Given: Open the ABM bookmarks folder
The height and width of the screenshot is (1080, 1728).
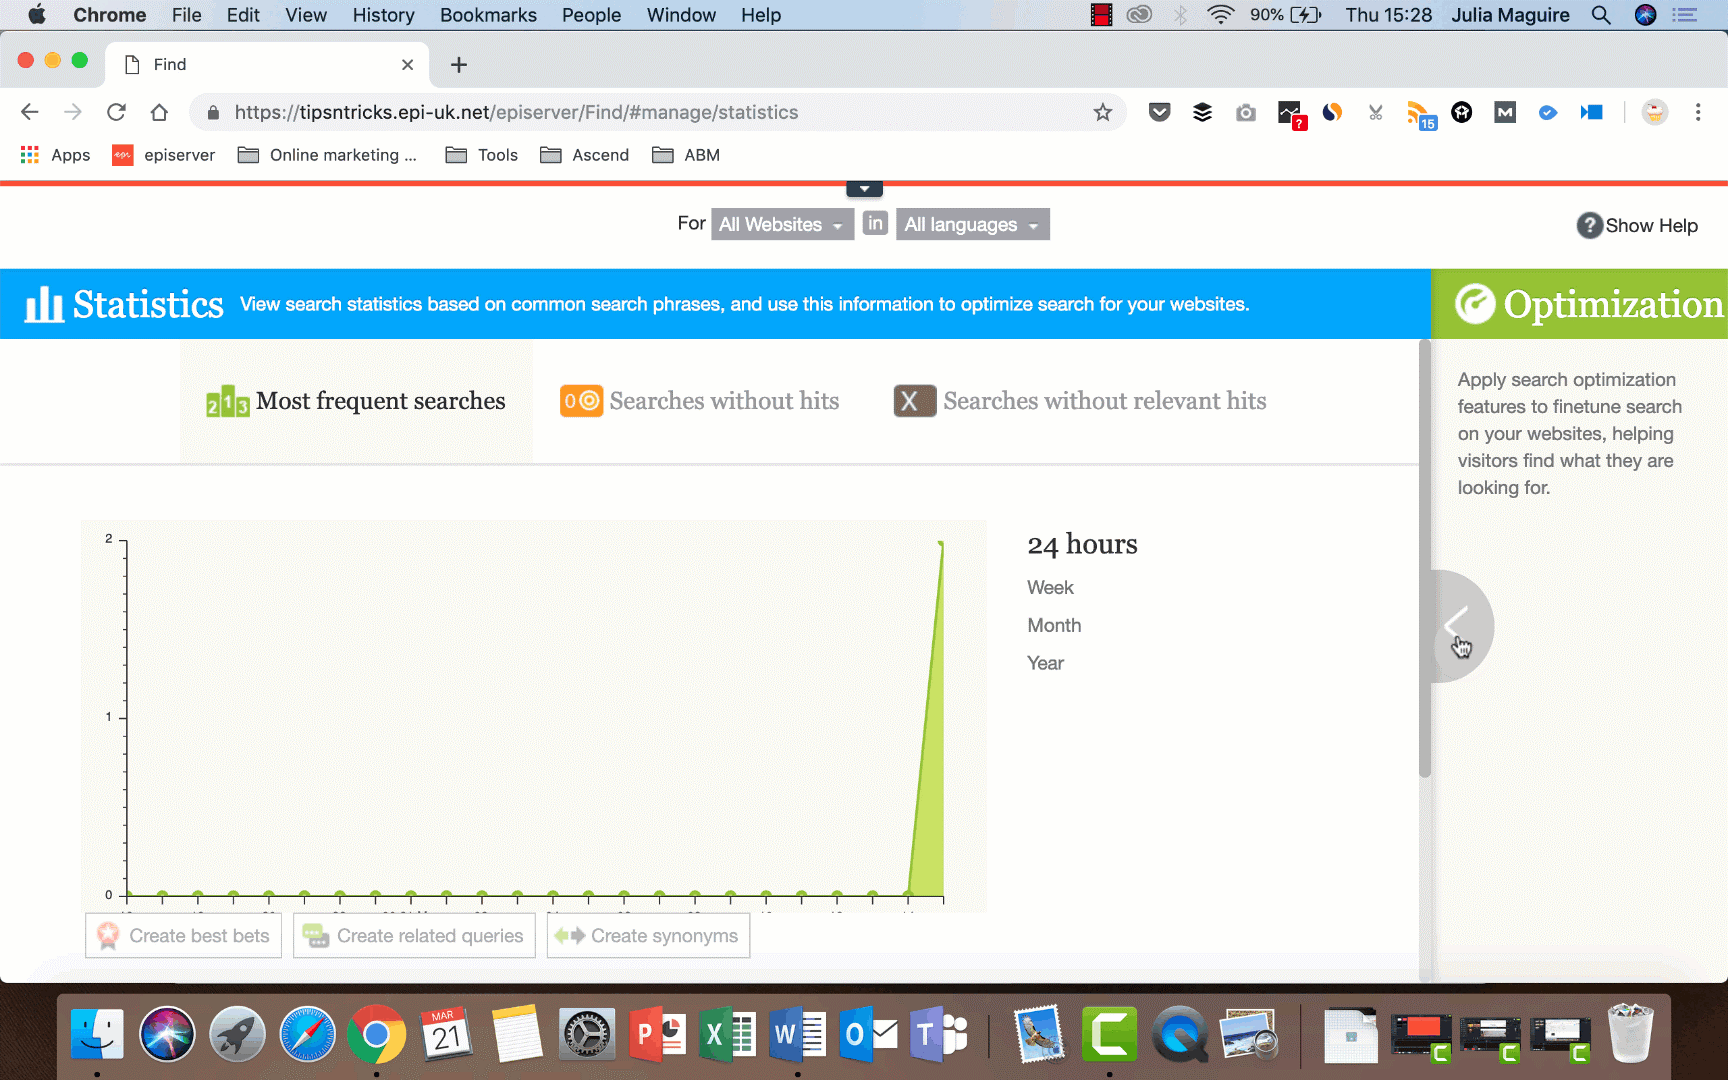Looking at the screenshot, I should coord(686,155).
